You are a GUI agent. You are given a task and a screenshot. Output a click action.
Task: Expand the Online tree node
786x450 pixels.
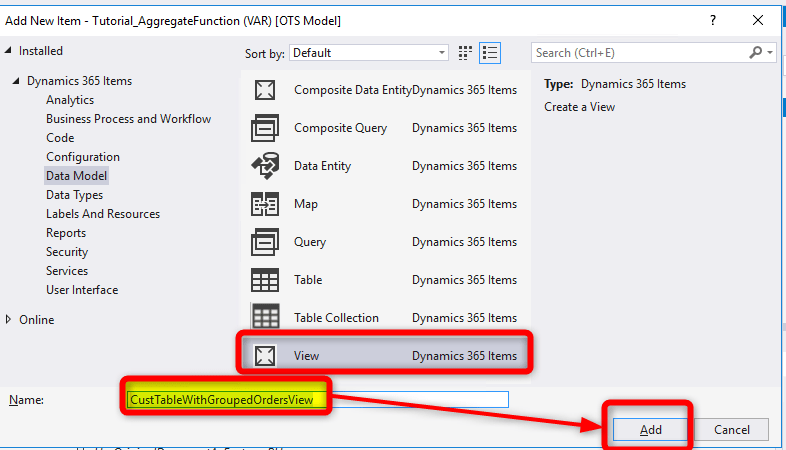point(9,320)
